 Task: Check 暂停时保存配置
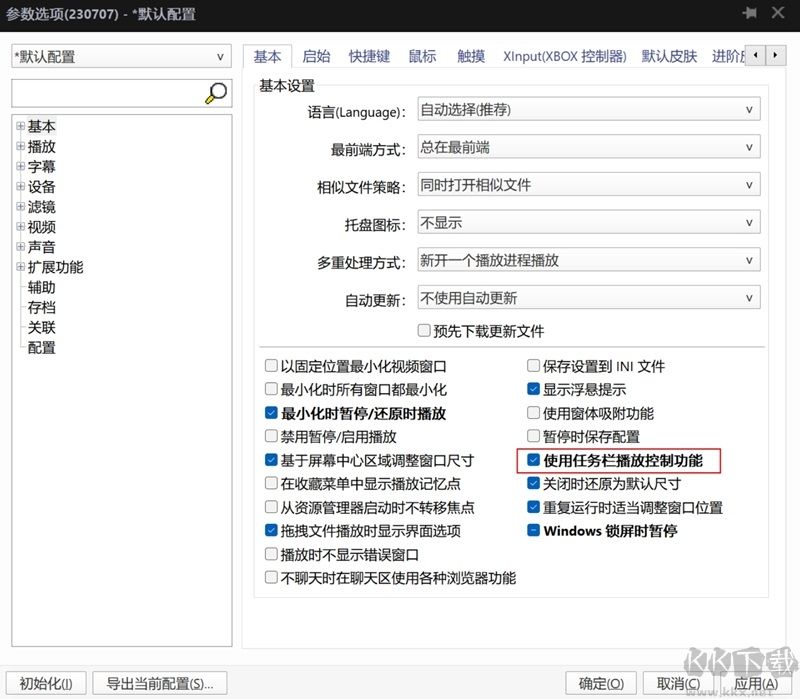pyautogui.click(x=533, y=436)
